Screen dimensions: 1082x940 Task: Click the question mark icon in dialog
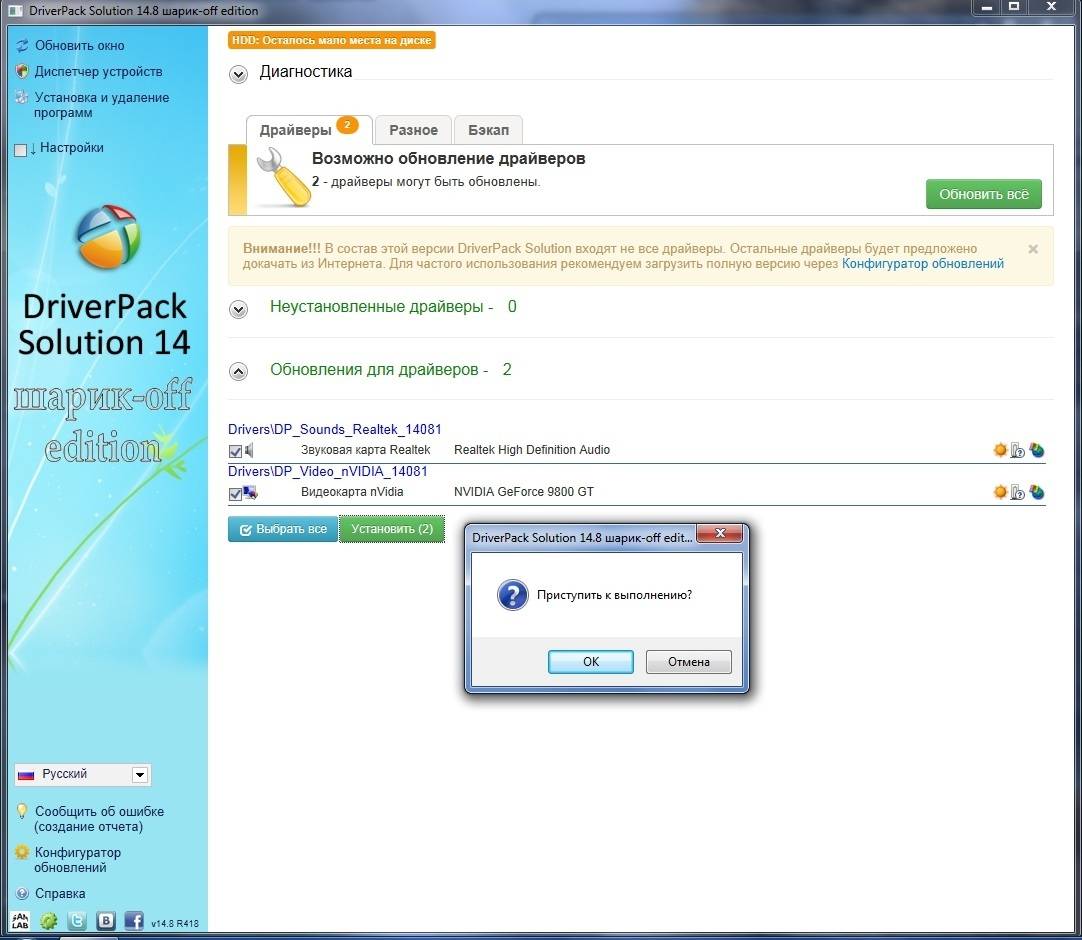click(x=513, y=595)
